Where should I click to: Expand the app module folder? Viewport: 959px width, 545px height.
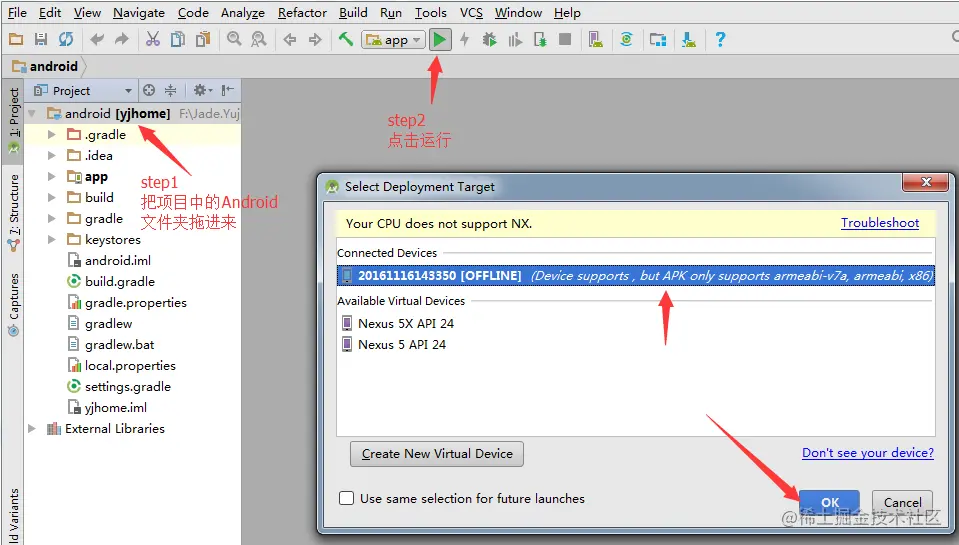(x=52, y=177)
